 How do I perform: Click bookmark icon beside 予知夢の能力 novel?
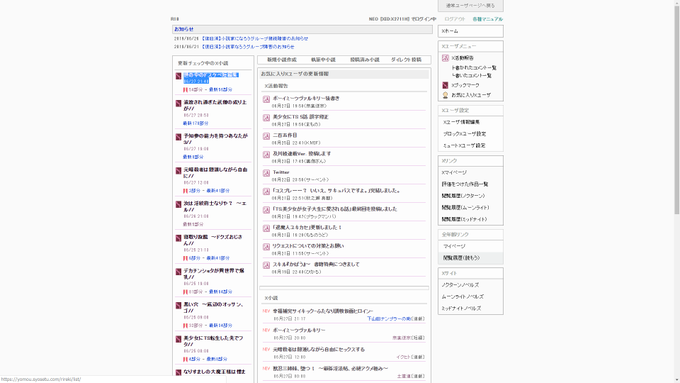[178, 137]
